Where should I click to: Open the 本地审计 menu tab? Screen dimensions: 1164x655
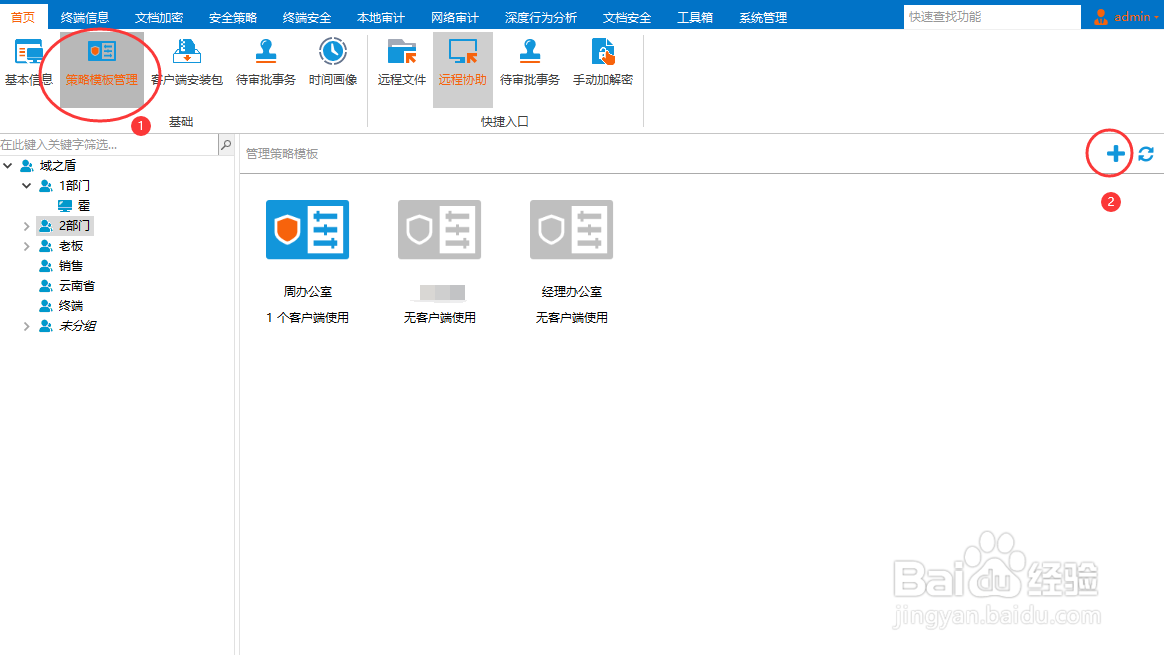(381, 17)
